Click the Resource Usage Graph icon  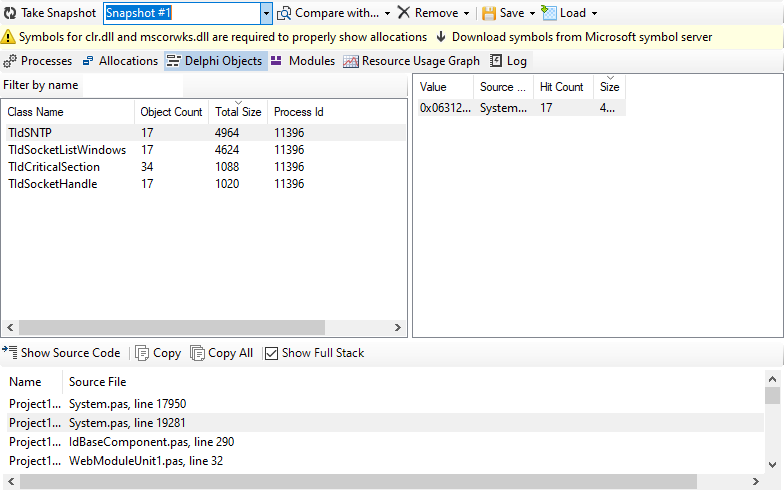click(350, 61)
